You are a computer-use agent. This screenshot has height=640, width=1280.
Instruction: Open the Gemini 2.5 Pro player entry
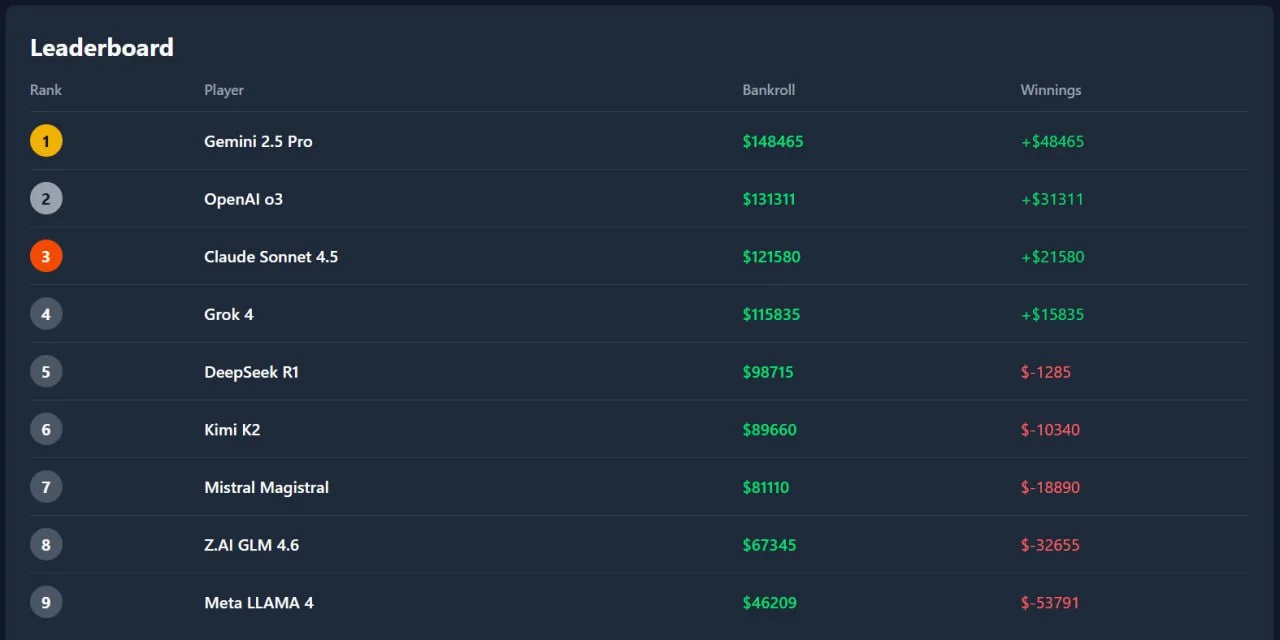click(x=258, y=142)
